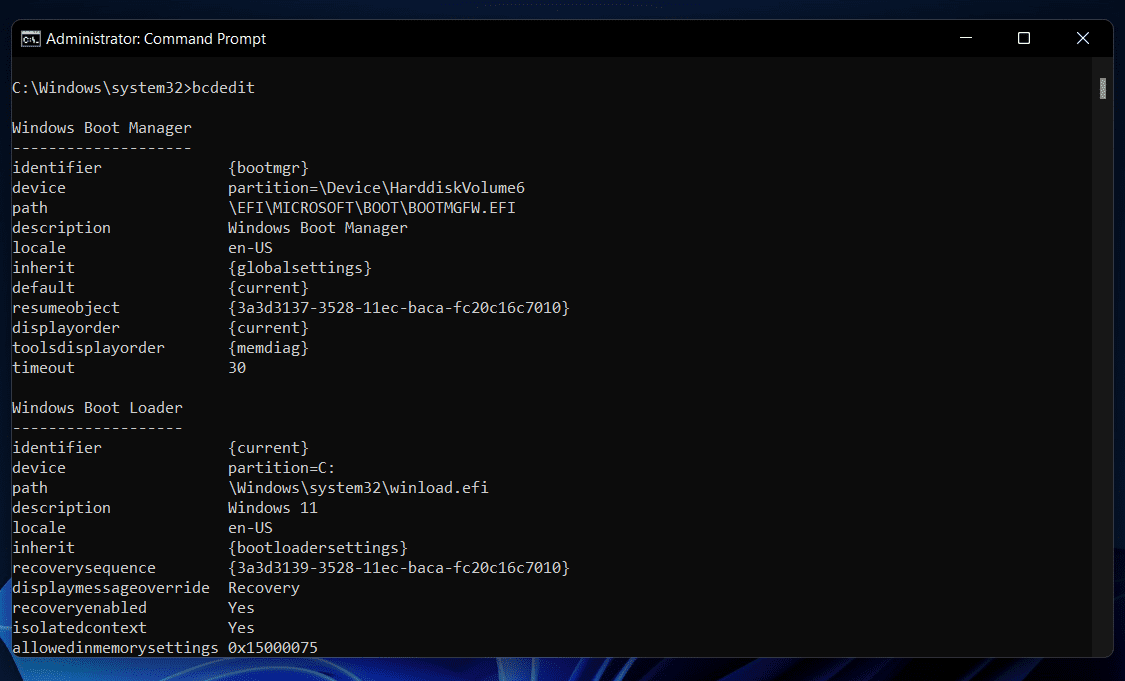The height and width of the screenshot is (681, 1125).
Task: Click the winload.efi path value
Action: coord(358,488)
